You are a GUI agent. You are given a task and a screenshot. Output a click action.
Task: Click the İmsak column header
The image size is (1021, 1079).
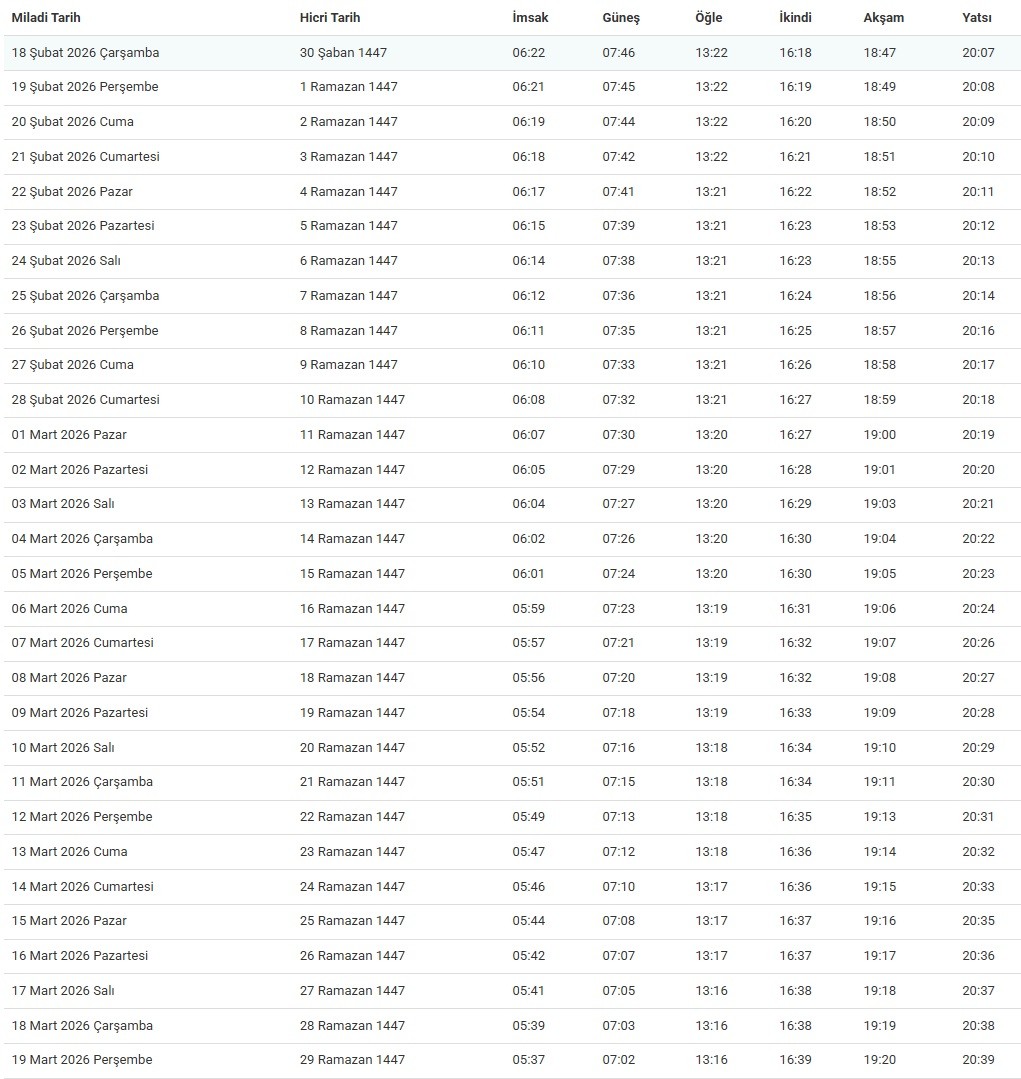(x=530, y=18)
